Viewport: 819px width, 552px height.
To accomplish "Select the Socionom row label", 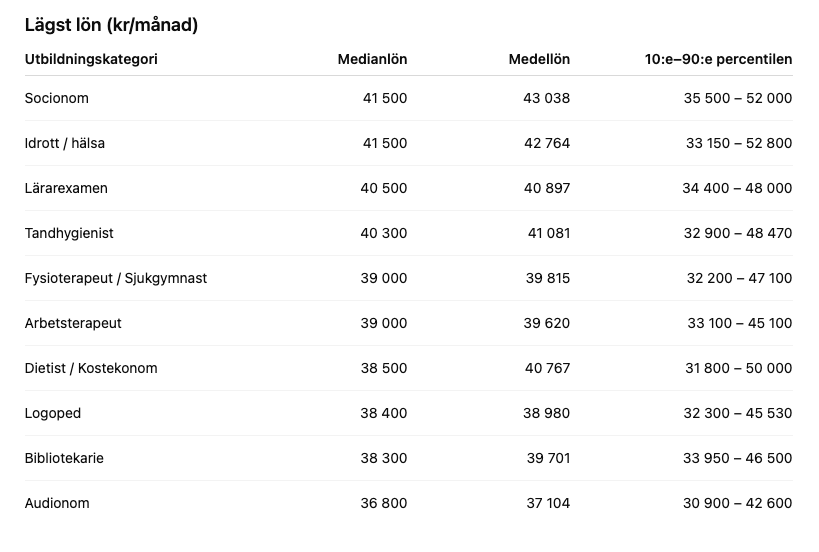I will tap(57, 98).
